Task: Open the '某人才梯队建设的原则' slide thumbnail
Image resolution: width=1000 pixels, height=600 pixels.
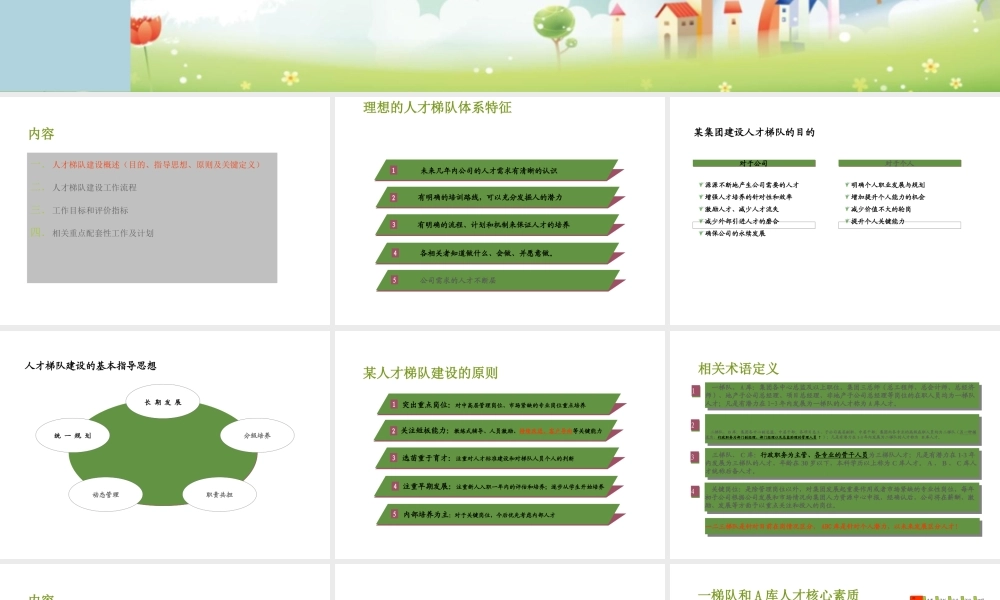Action: (499, 444)
